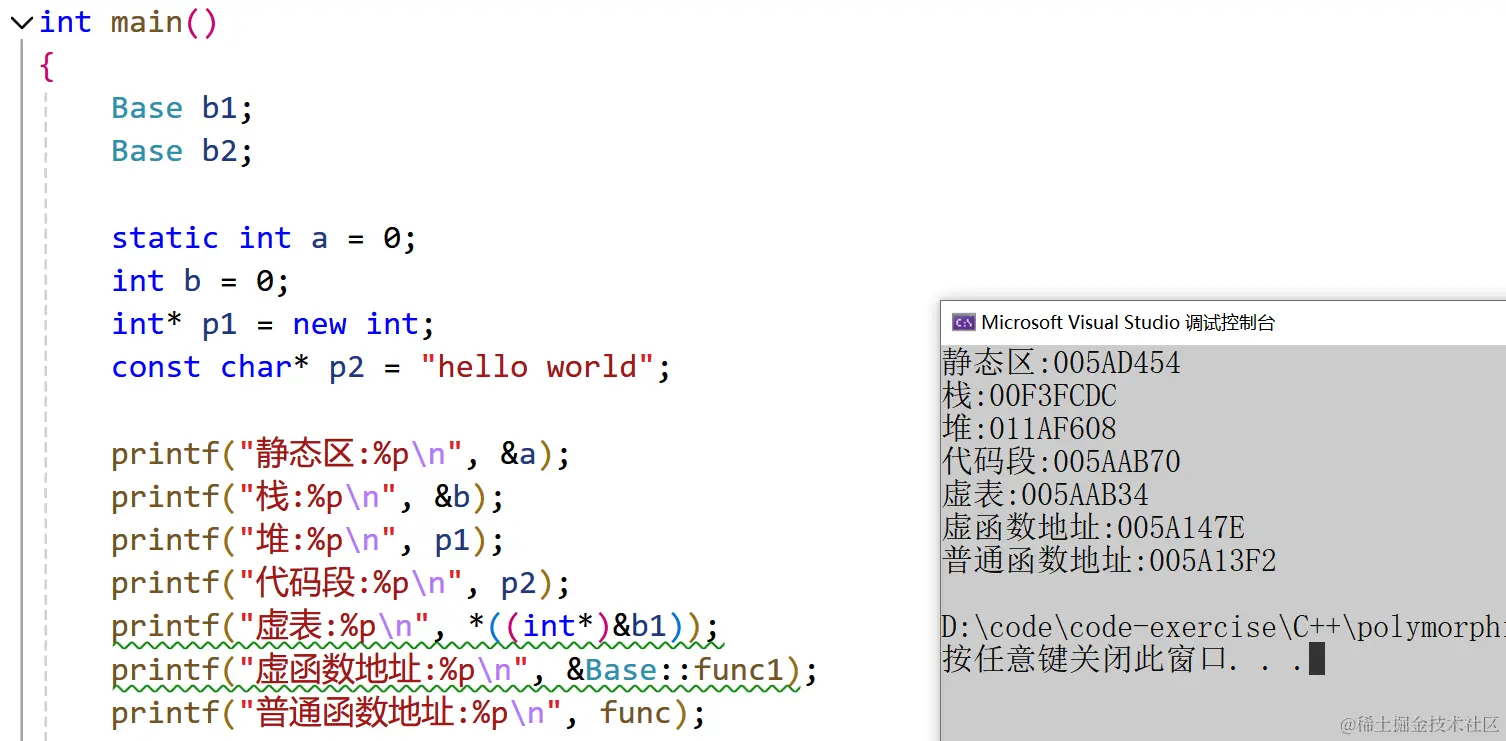Collapse the int main() function fold chevron

point(22,23)
